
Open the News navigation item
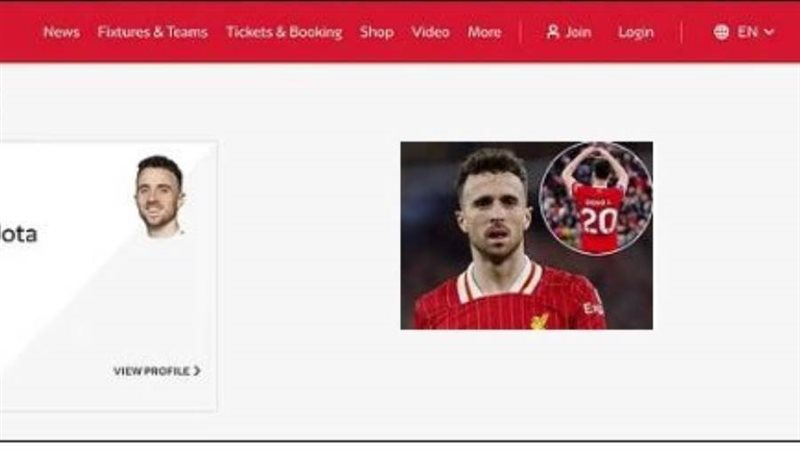click(61, 32)
